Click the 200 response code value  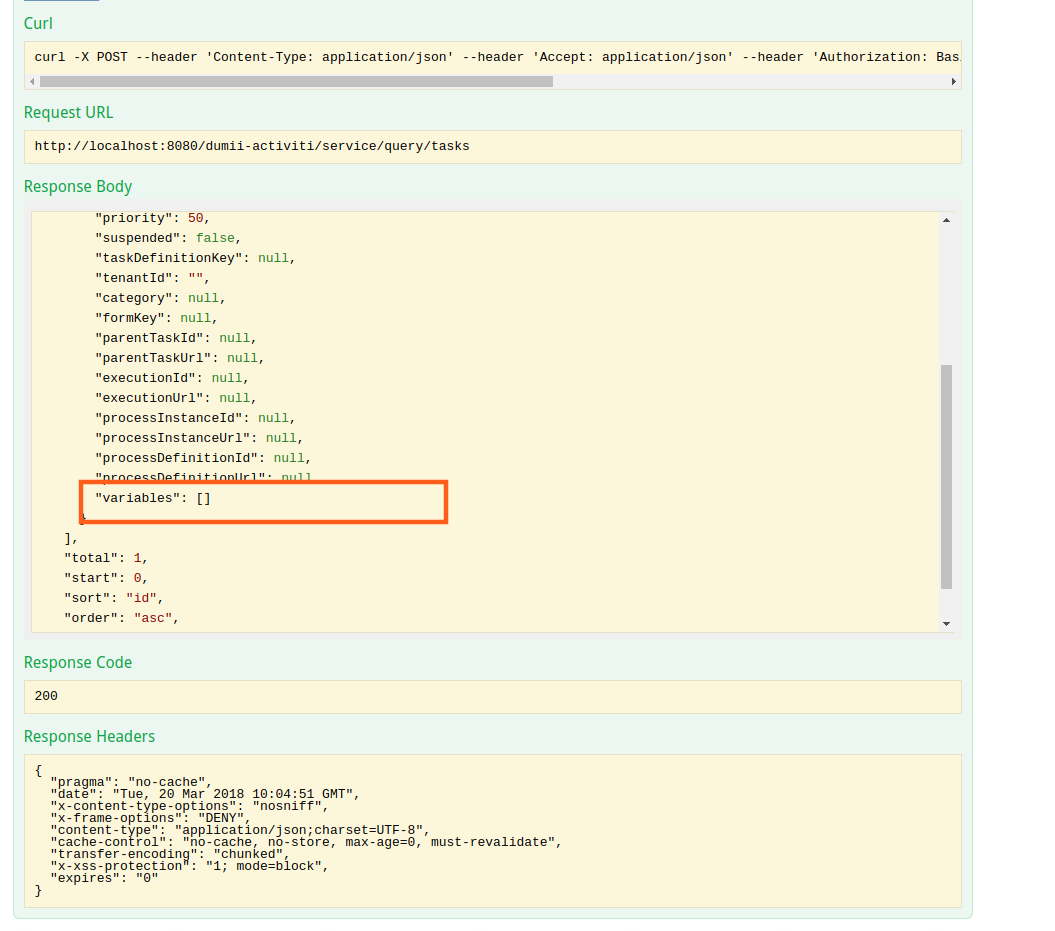46,696
